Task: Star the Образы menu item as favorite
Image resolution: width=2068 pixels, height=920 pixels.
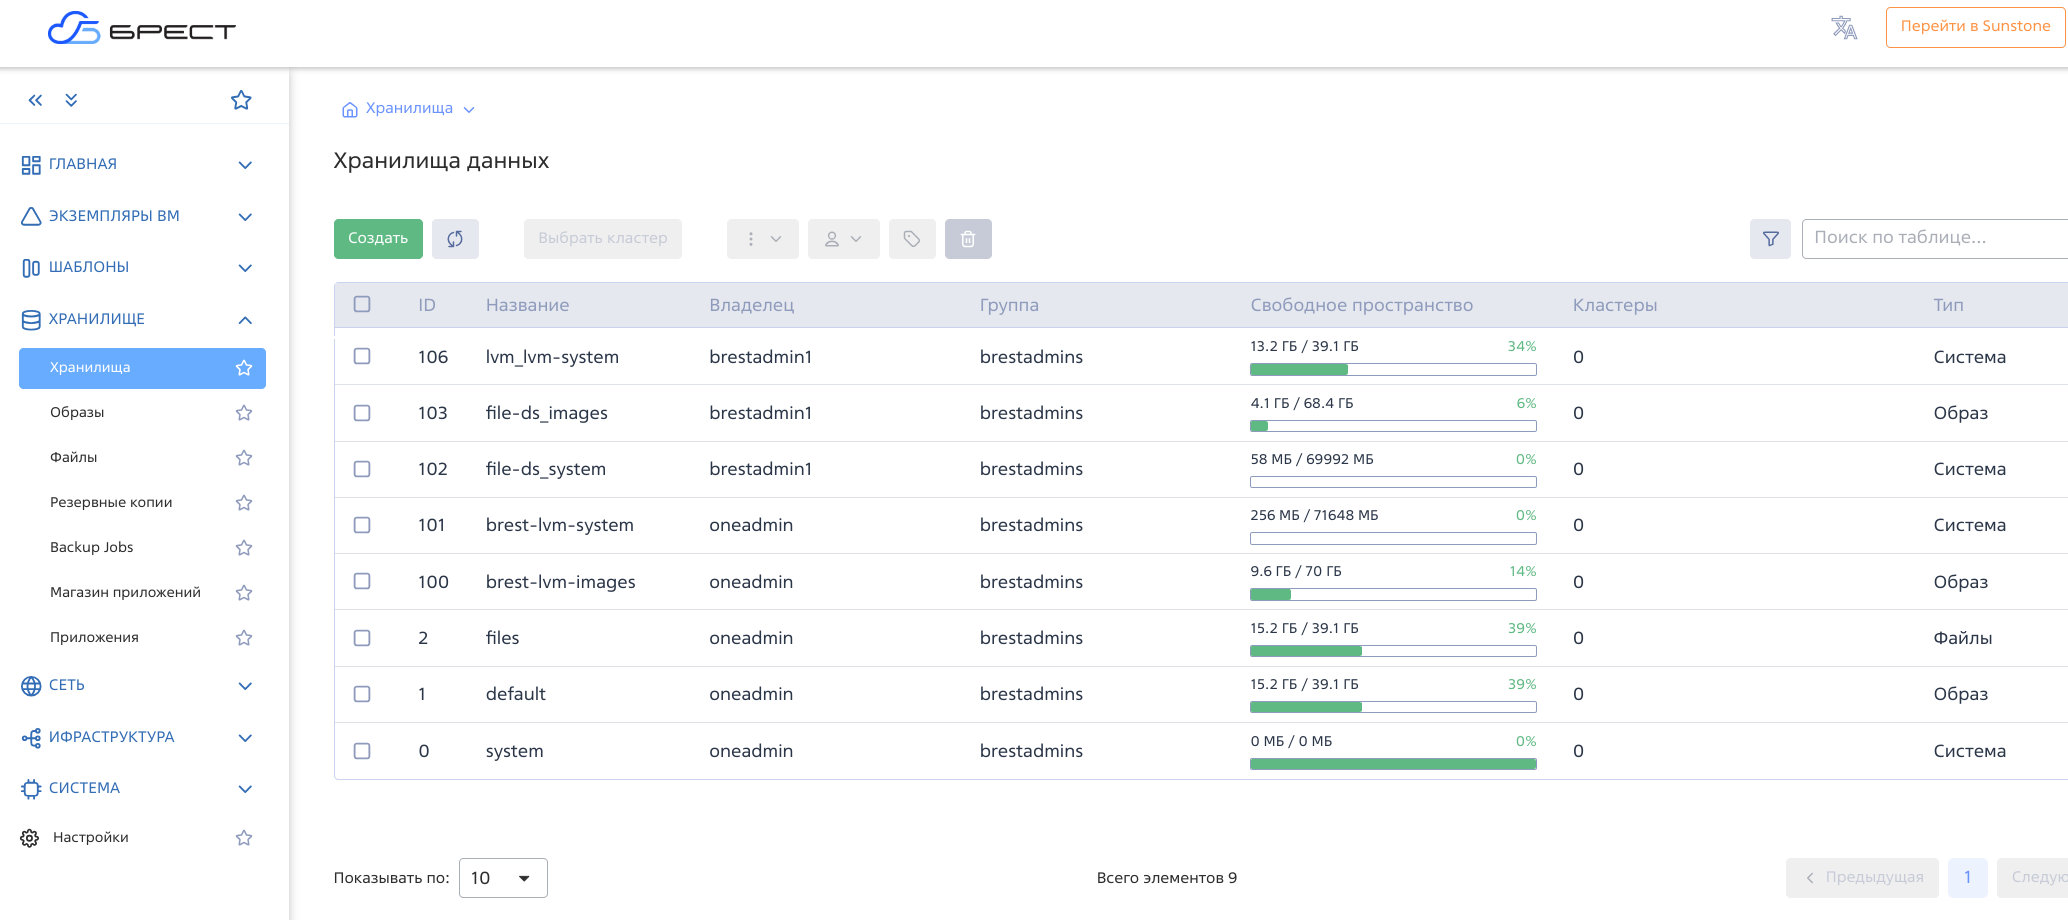Action: coord(244,413)
